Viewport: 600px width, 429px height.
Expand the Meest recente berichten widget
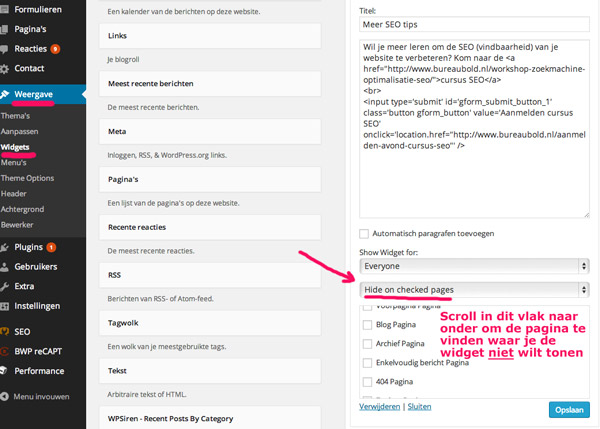(210, 84)
